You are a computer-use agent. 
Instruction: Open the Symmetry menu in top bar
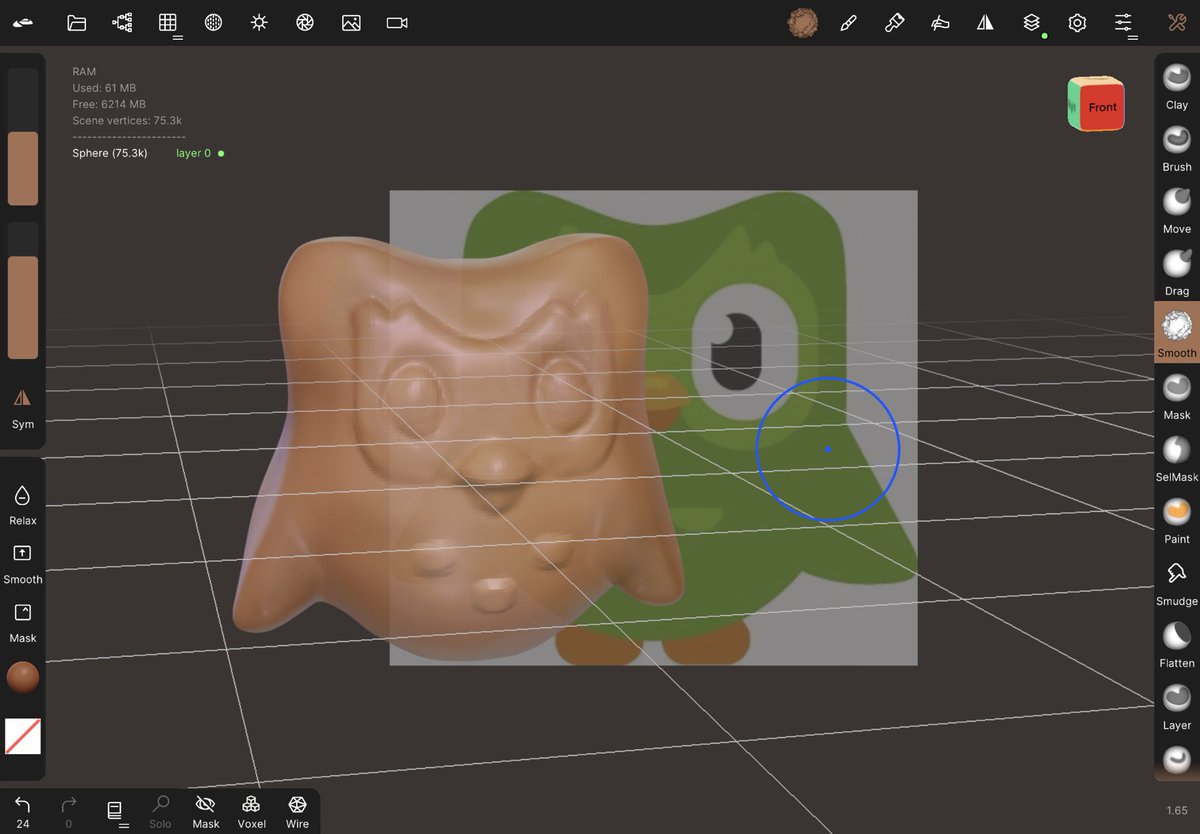point(986,22)
